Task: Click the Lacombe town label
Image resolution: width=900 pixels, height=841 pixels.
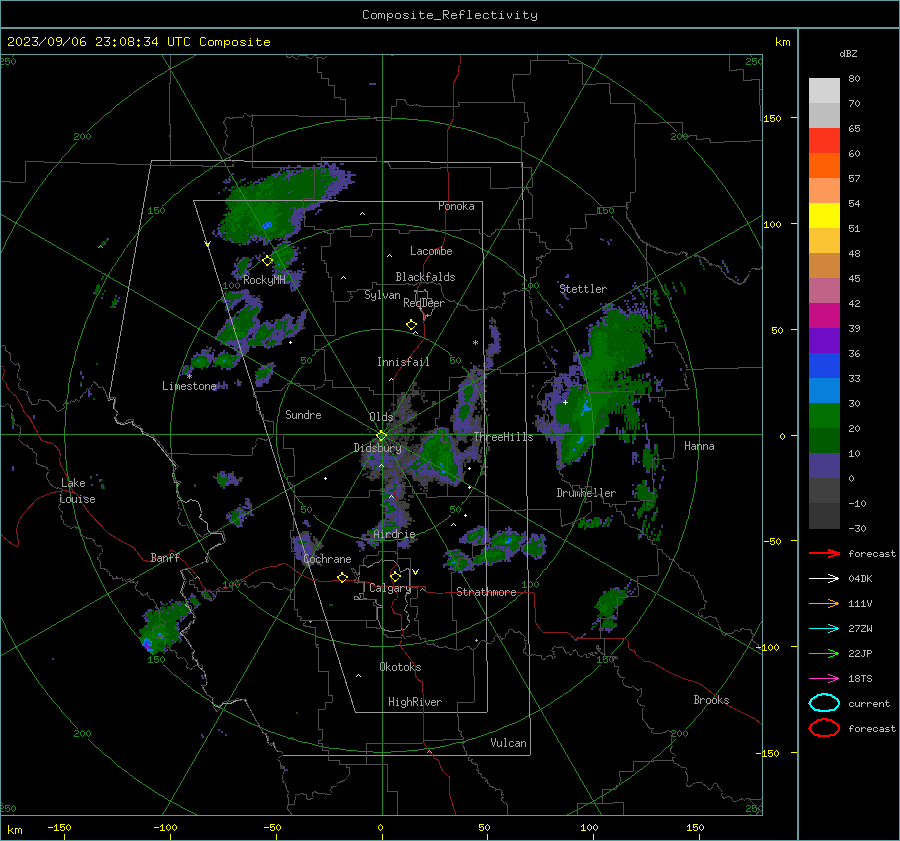Action: point(431,251)
